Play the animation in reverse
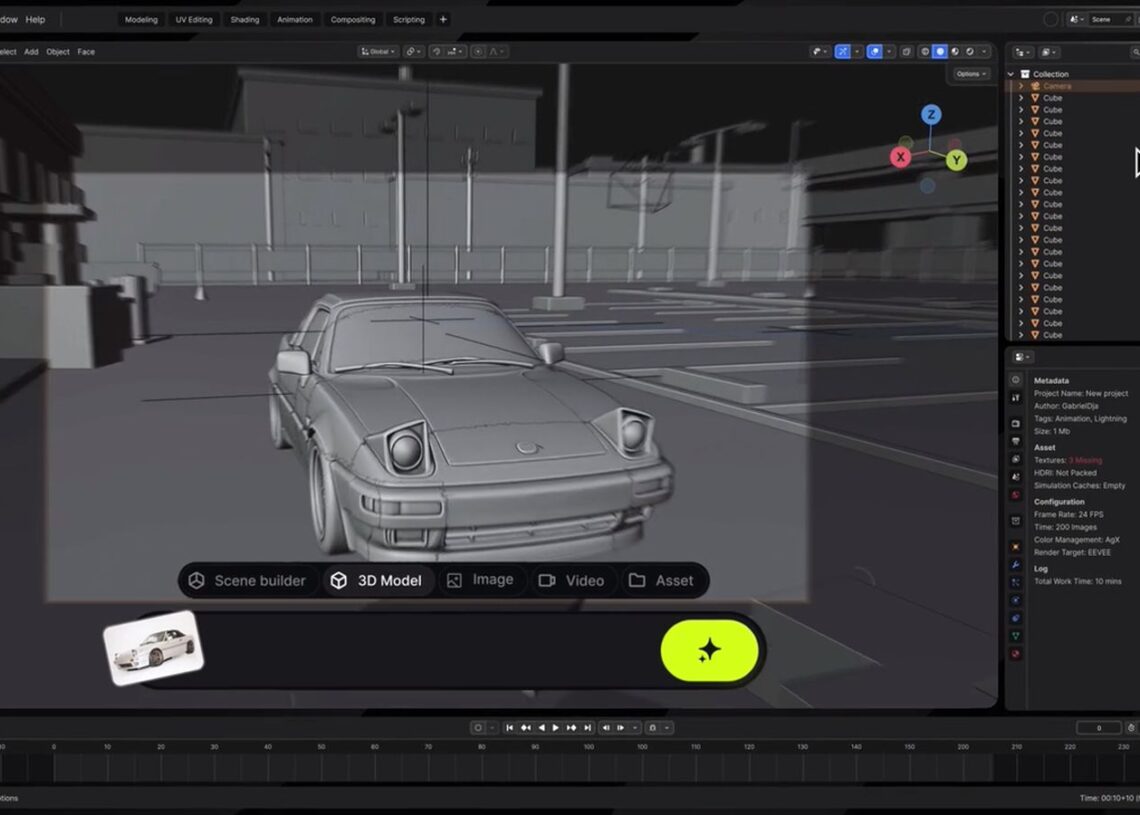The image size is (1140, 815). [541, 728]
